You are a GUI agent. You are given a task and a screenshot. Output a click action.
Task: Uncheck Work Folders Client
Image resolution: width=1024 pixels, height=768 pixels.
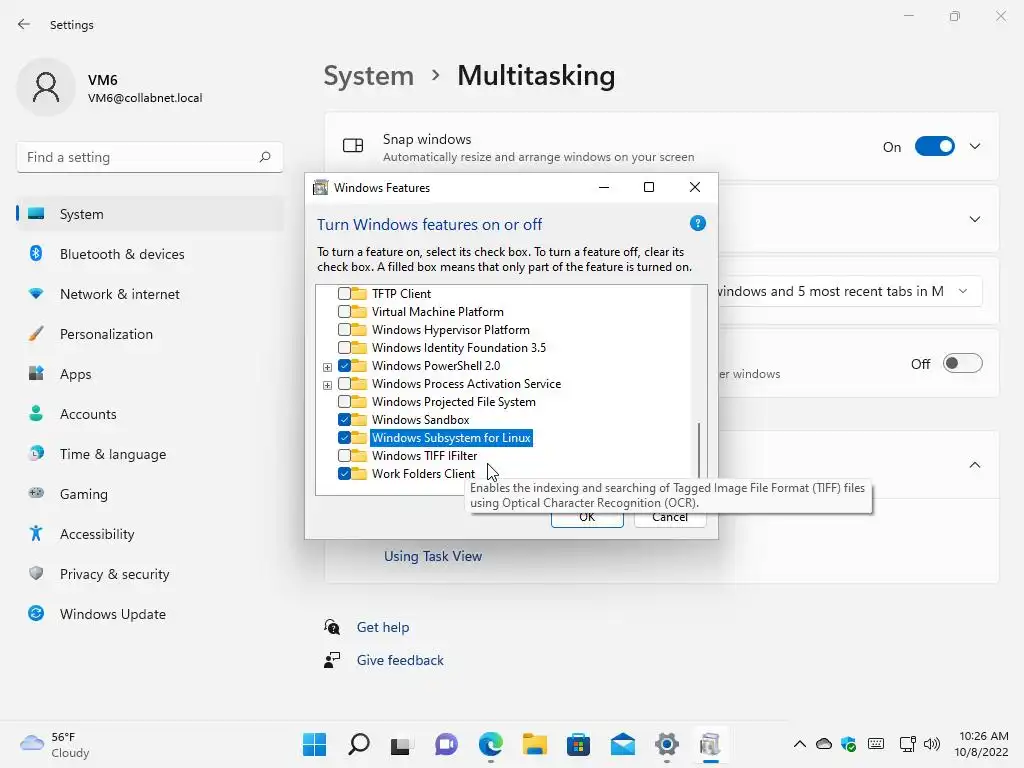(344, 473)
